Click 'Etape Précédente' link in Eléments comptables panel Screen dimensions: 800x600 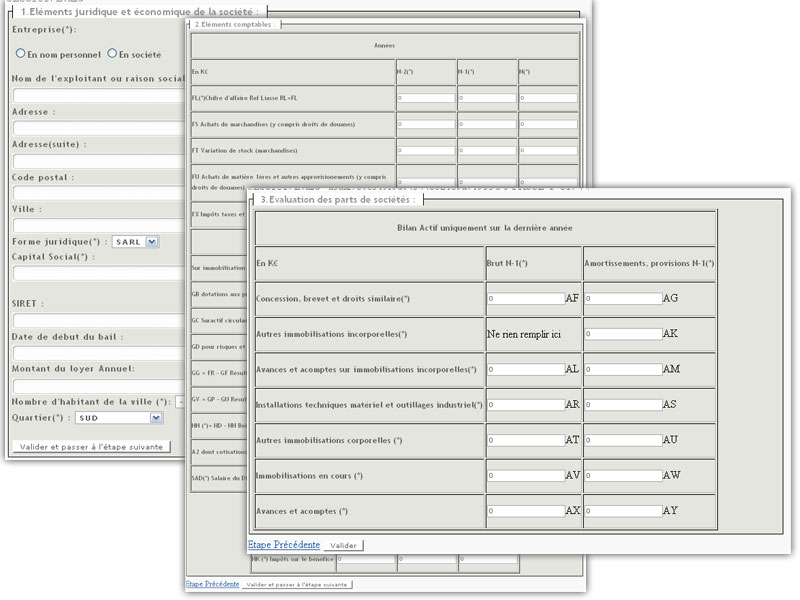pyautogui.click(x=212, y=584)
